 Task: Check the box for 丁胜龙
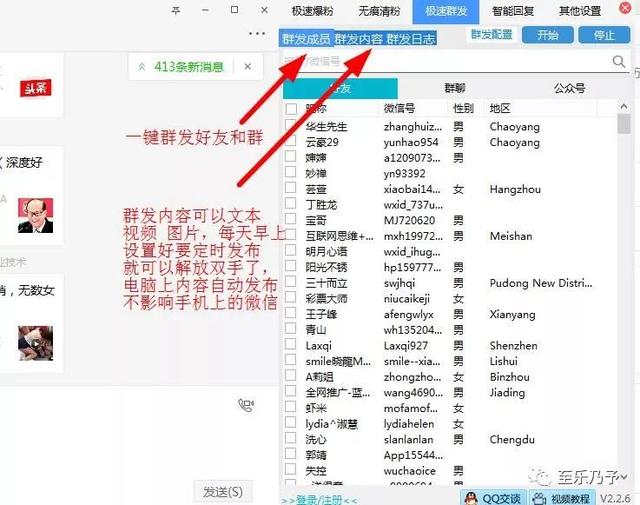click(290, 203)
